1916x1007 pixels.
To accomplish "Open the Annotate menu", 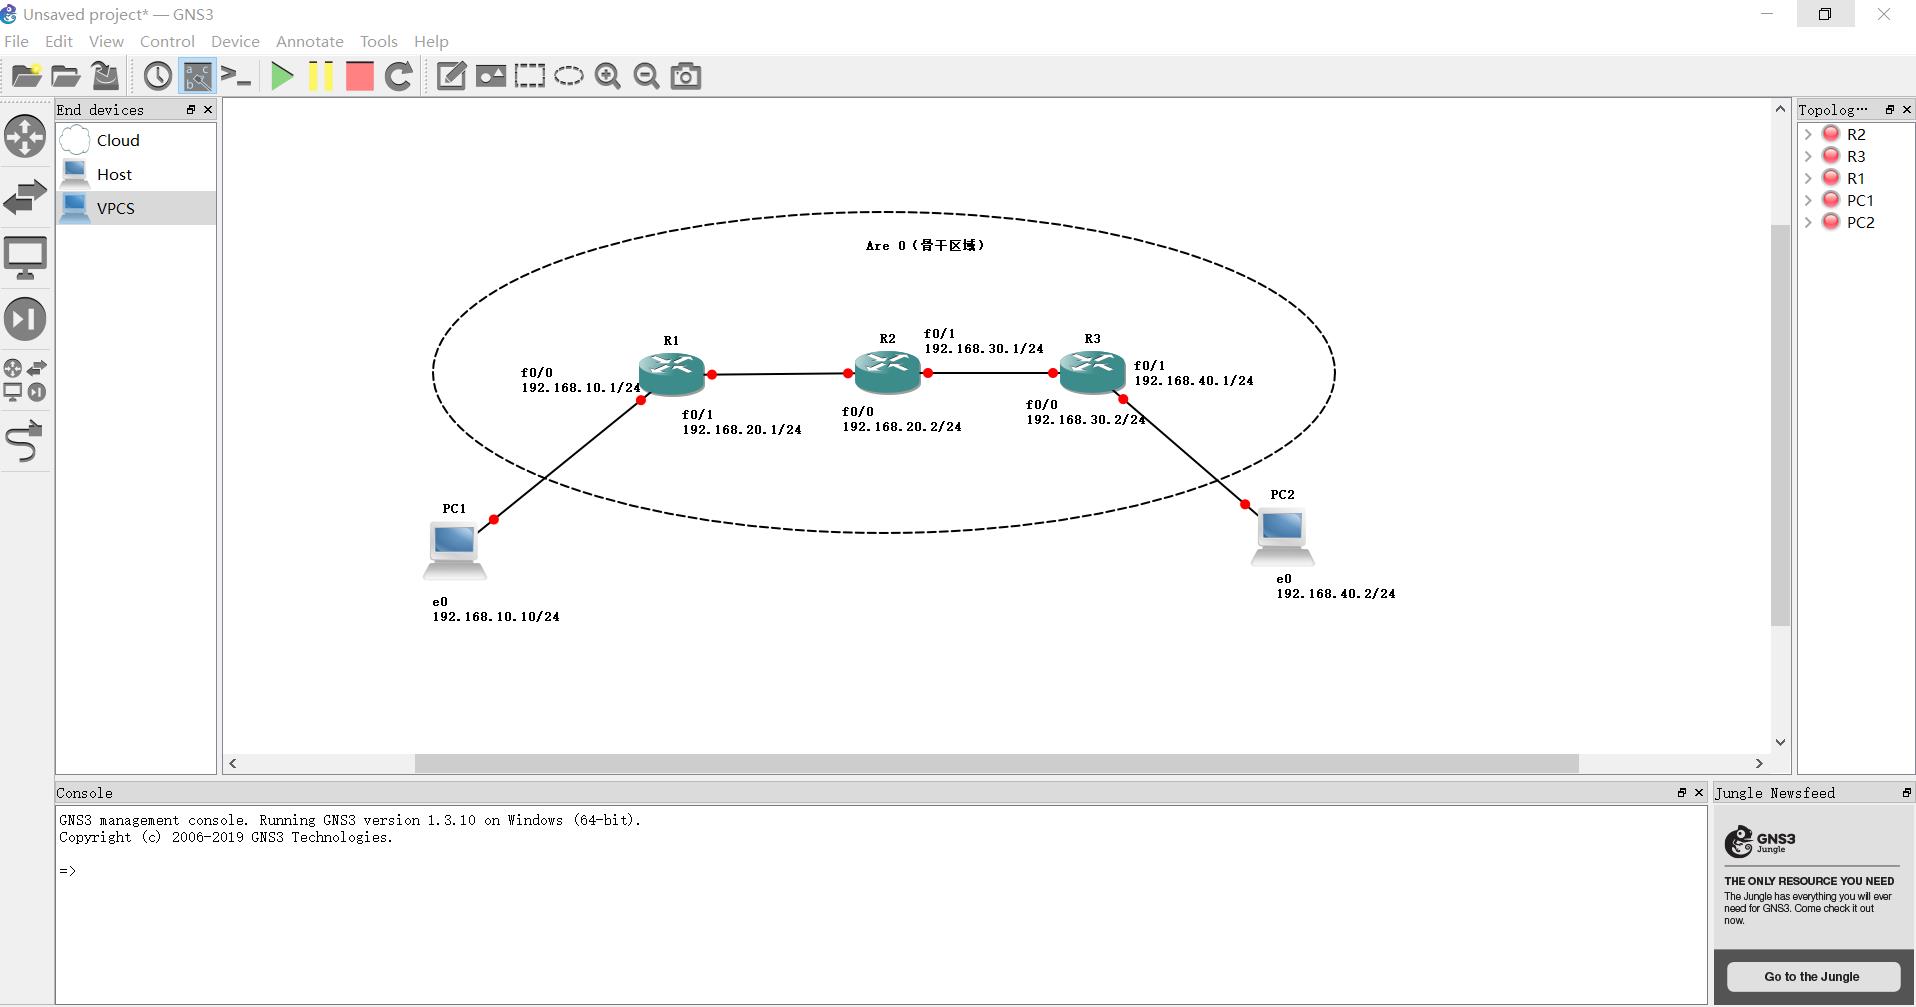I will tap(308, 41).
